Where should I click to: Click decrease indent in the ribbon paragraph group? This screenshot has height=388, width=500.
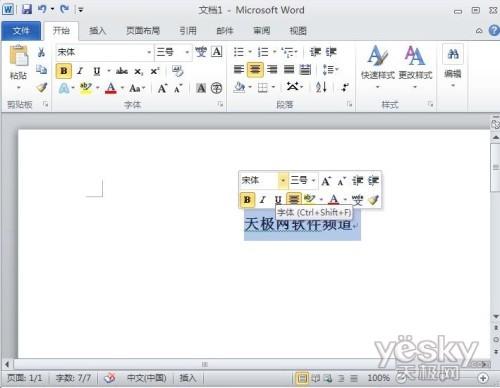[315, 52]
